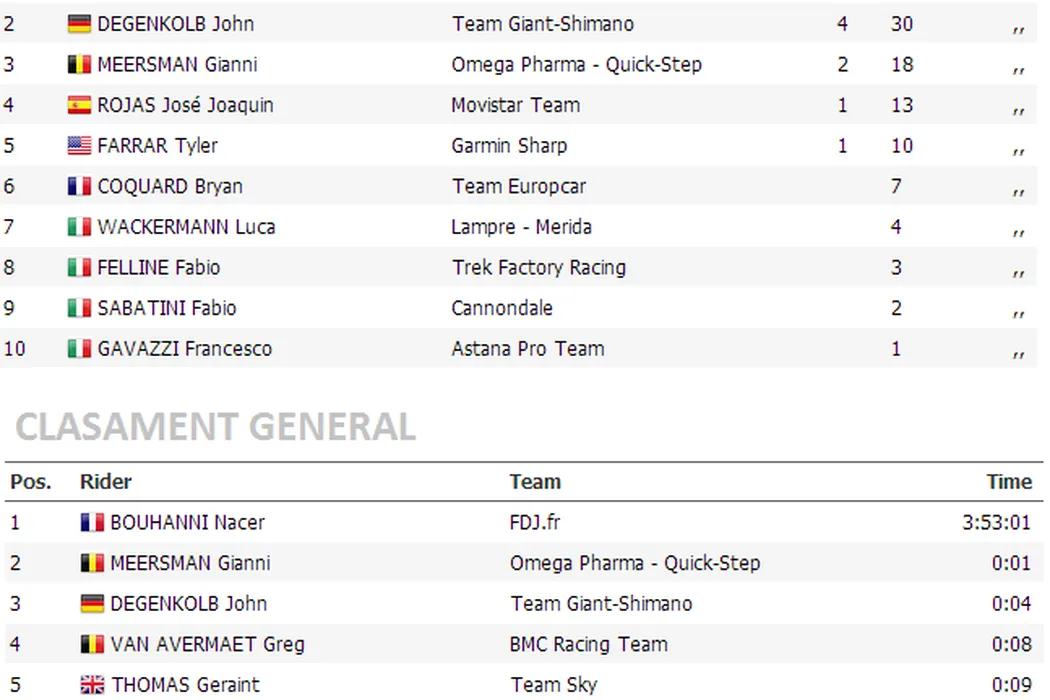Click the Italian flag next to WACKERMANN Luca
The image size is (1050, 700).
(79, 227)
